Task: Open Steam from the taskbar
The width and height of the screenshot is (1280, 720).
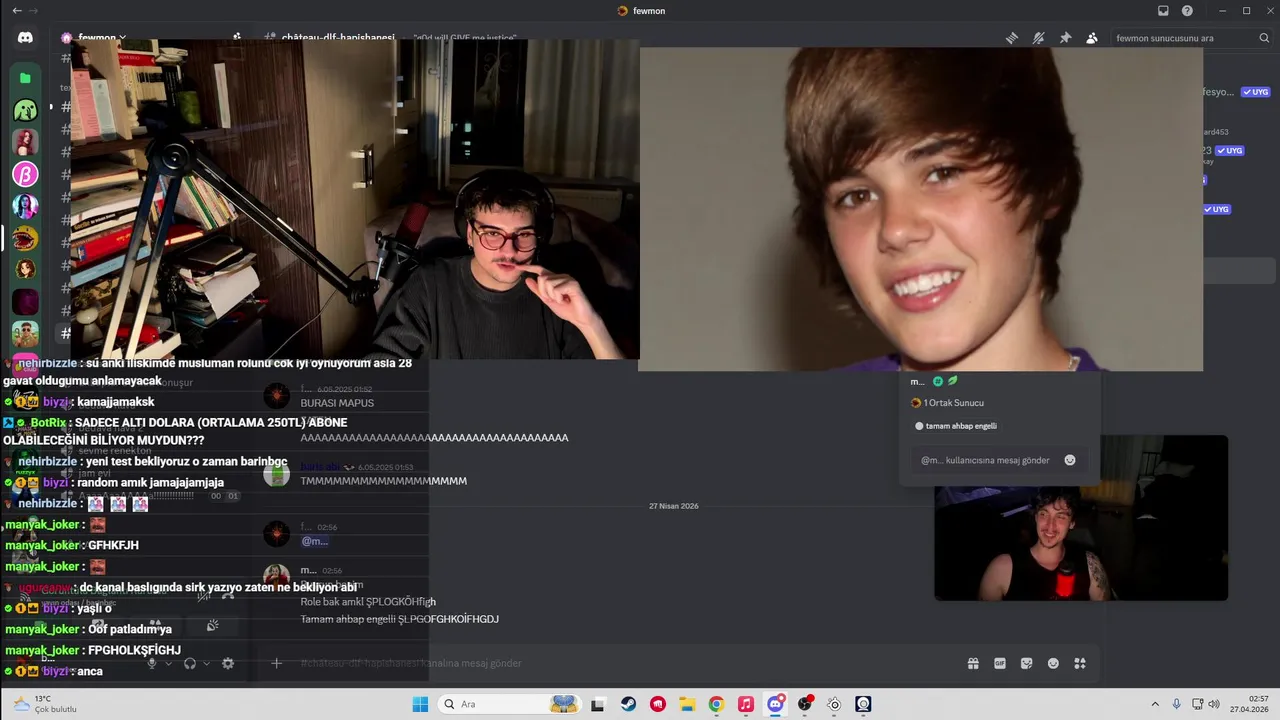Action: pos(628,704)
